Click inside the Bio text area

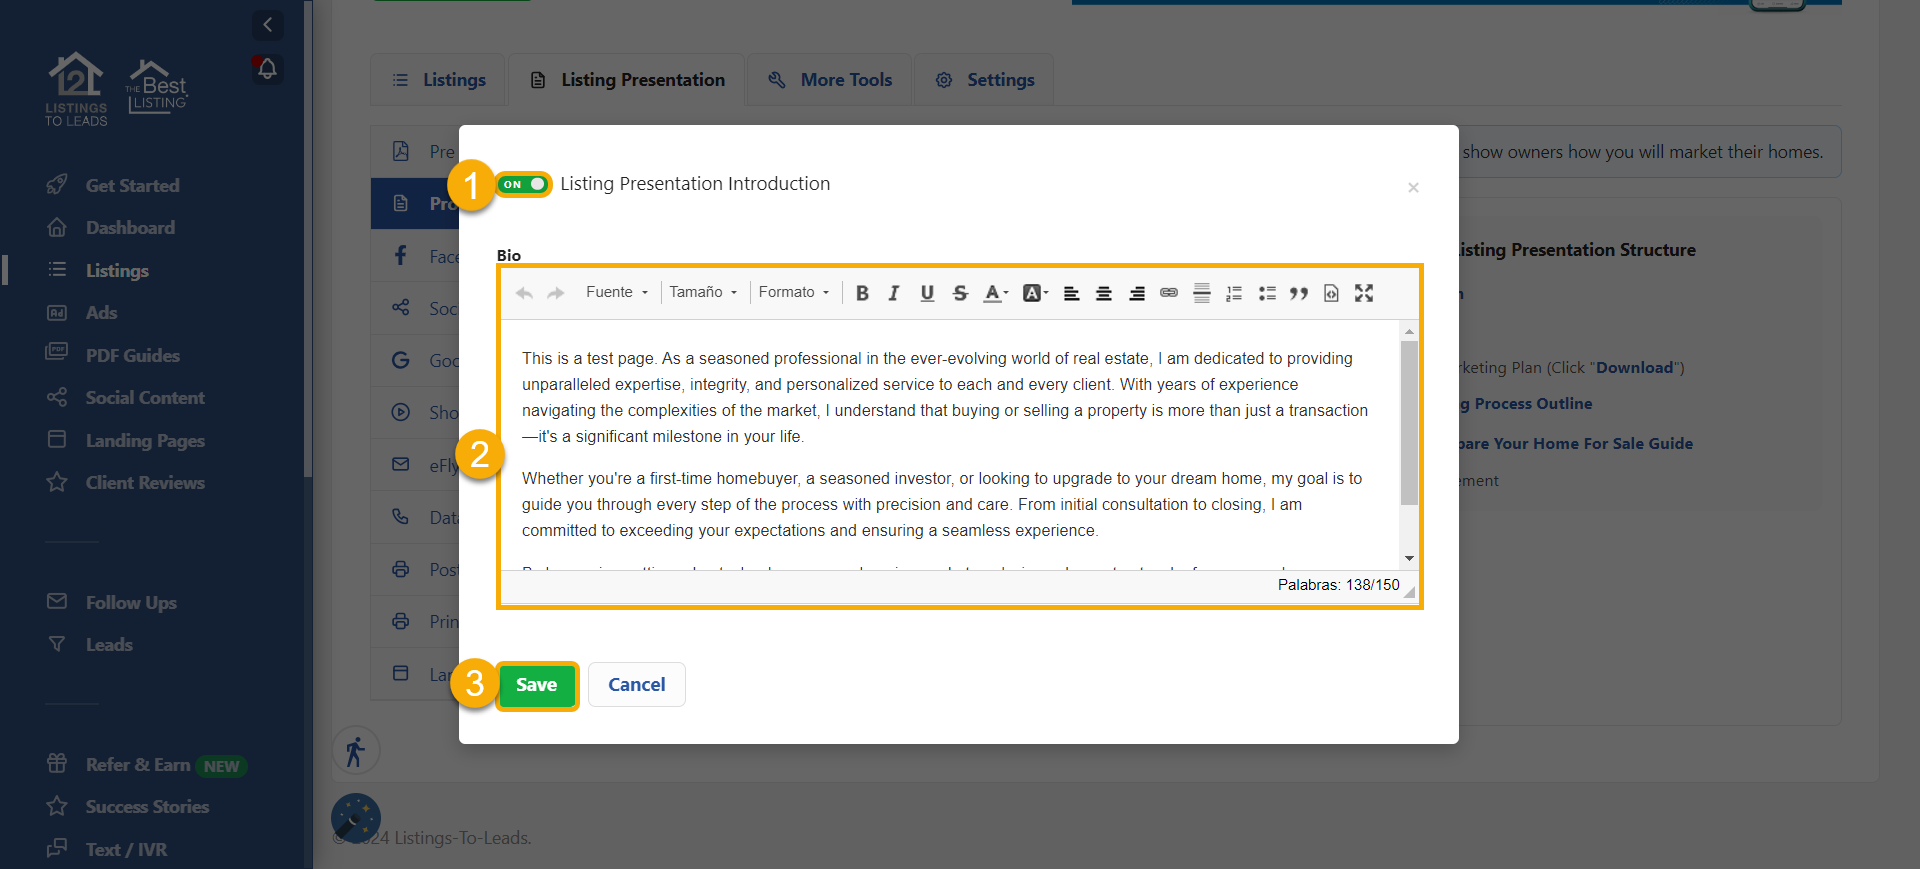tap(950, 445)
